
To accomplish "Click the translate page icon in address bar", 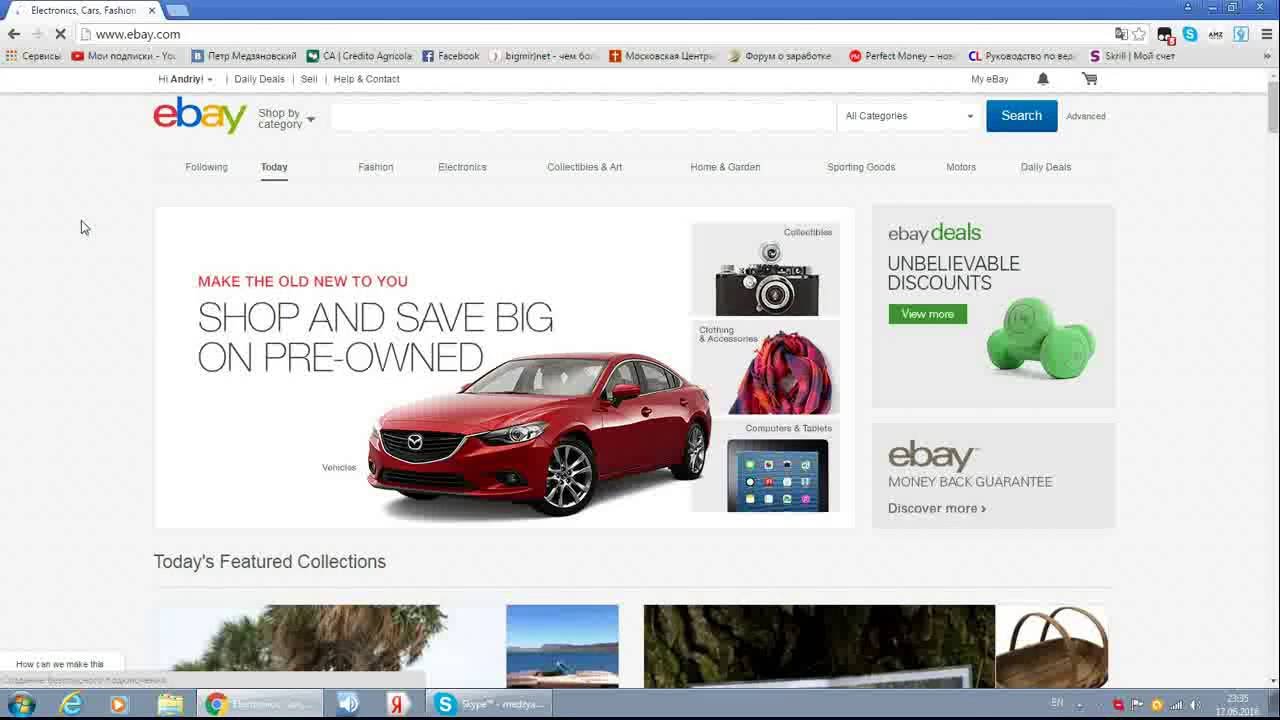I will tap(1121, 34).
